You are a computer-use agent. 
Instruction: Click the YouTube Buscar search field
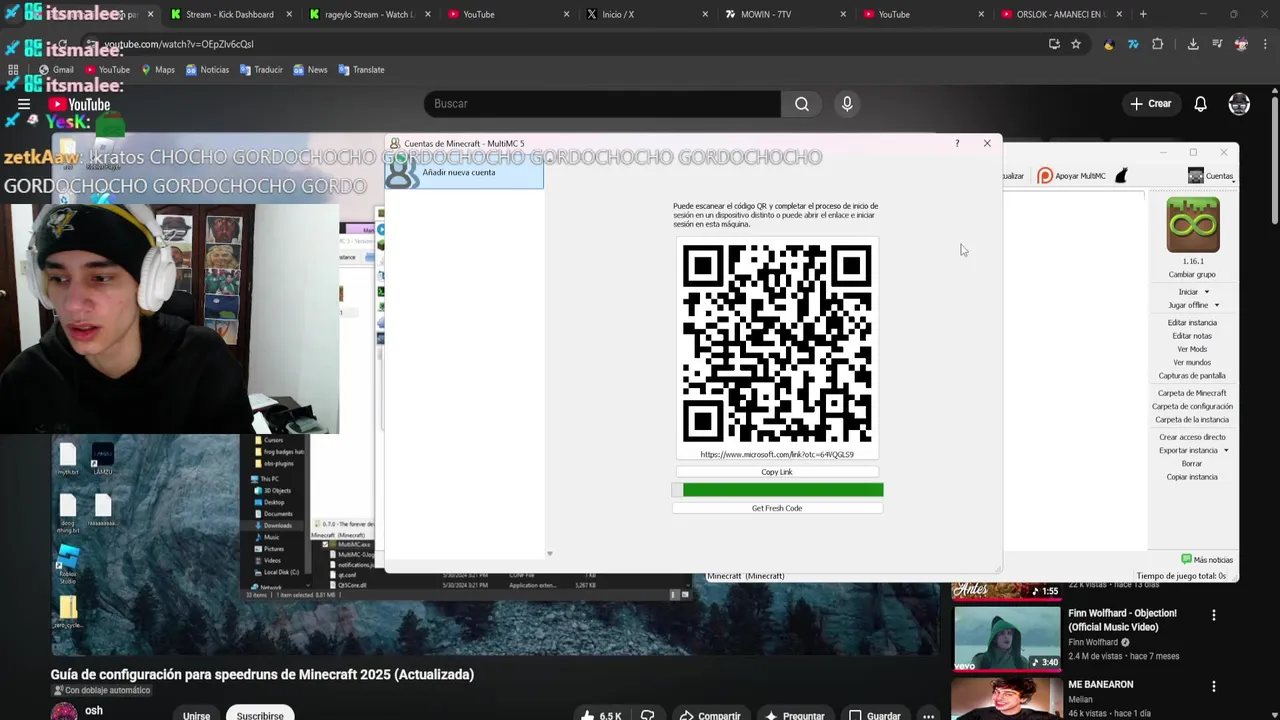[x=602, y=104]
